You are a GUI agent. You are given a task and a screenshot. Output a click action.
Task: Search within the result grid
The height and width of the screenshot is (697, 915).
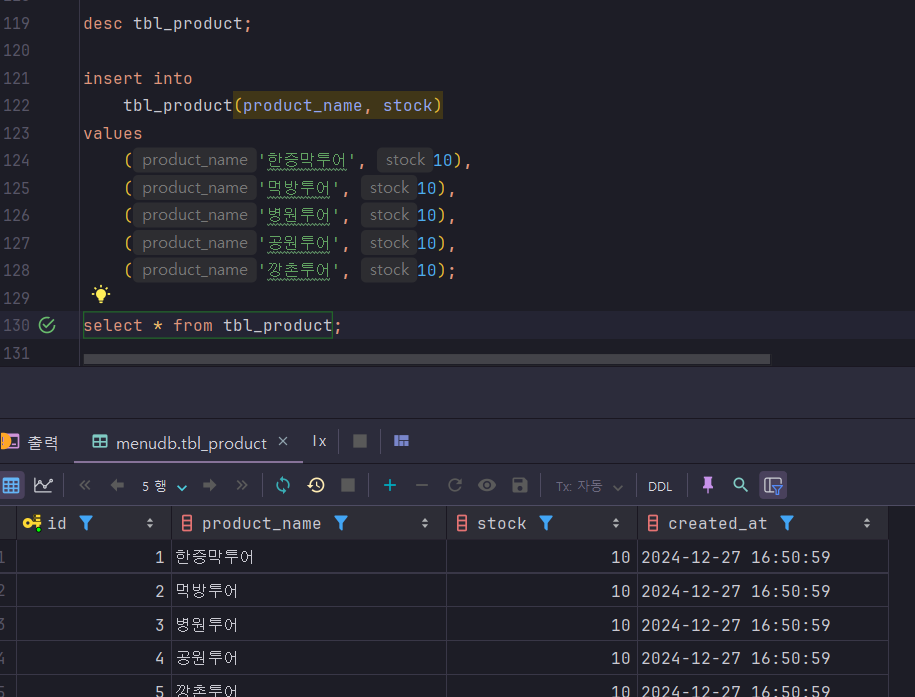tap(741, 485)
